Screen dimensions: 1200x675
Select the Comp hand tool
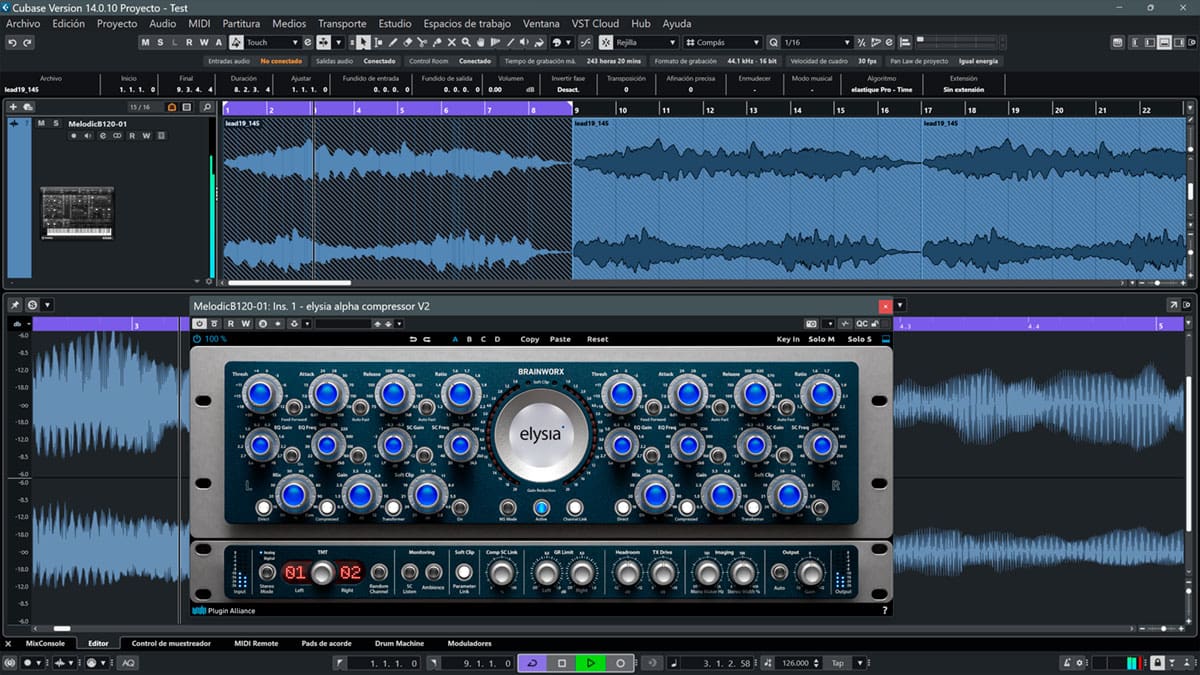tap(482, 42)
